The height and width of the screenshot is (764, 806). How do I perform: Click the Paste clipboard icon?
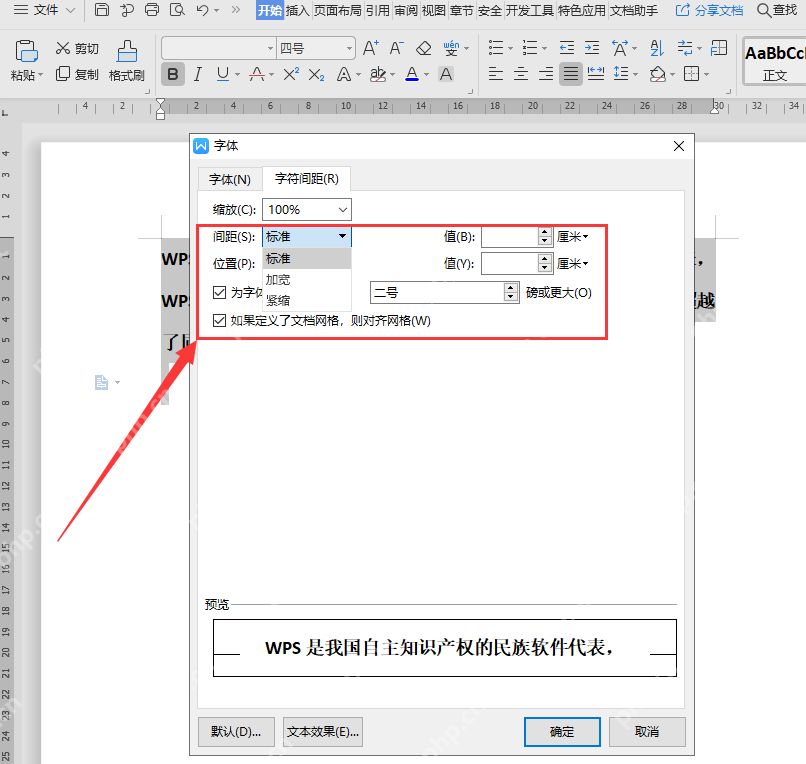click(x=26, y=51)
